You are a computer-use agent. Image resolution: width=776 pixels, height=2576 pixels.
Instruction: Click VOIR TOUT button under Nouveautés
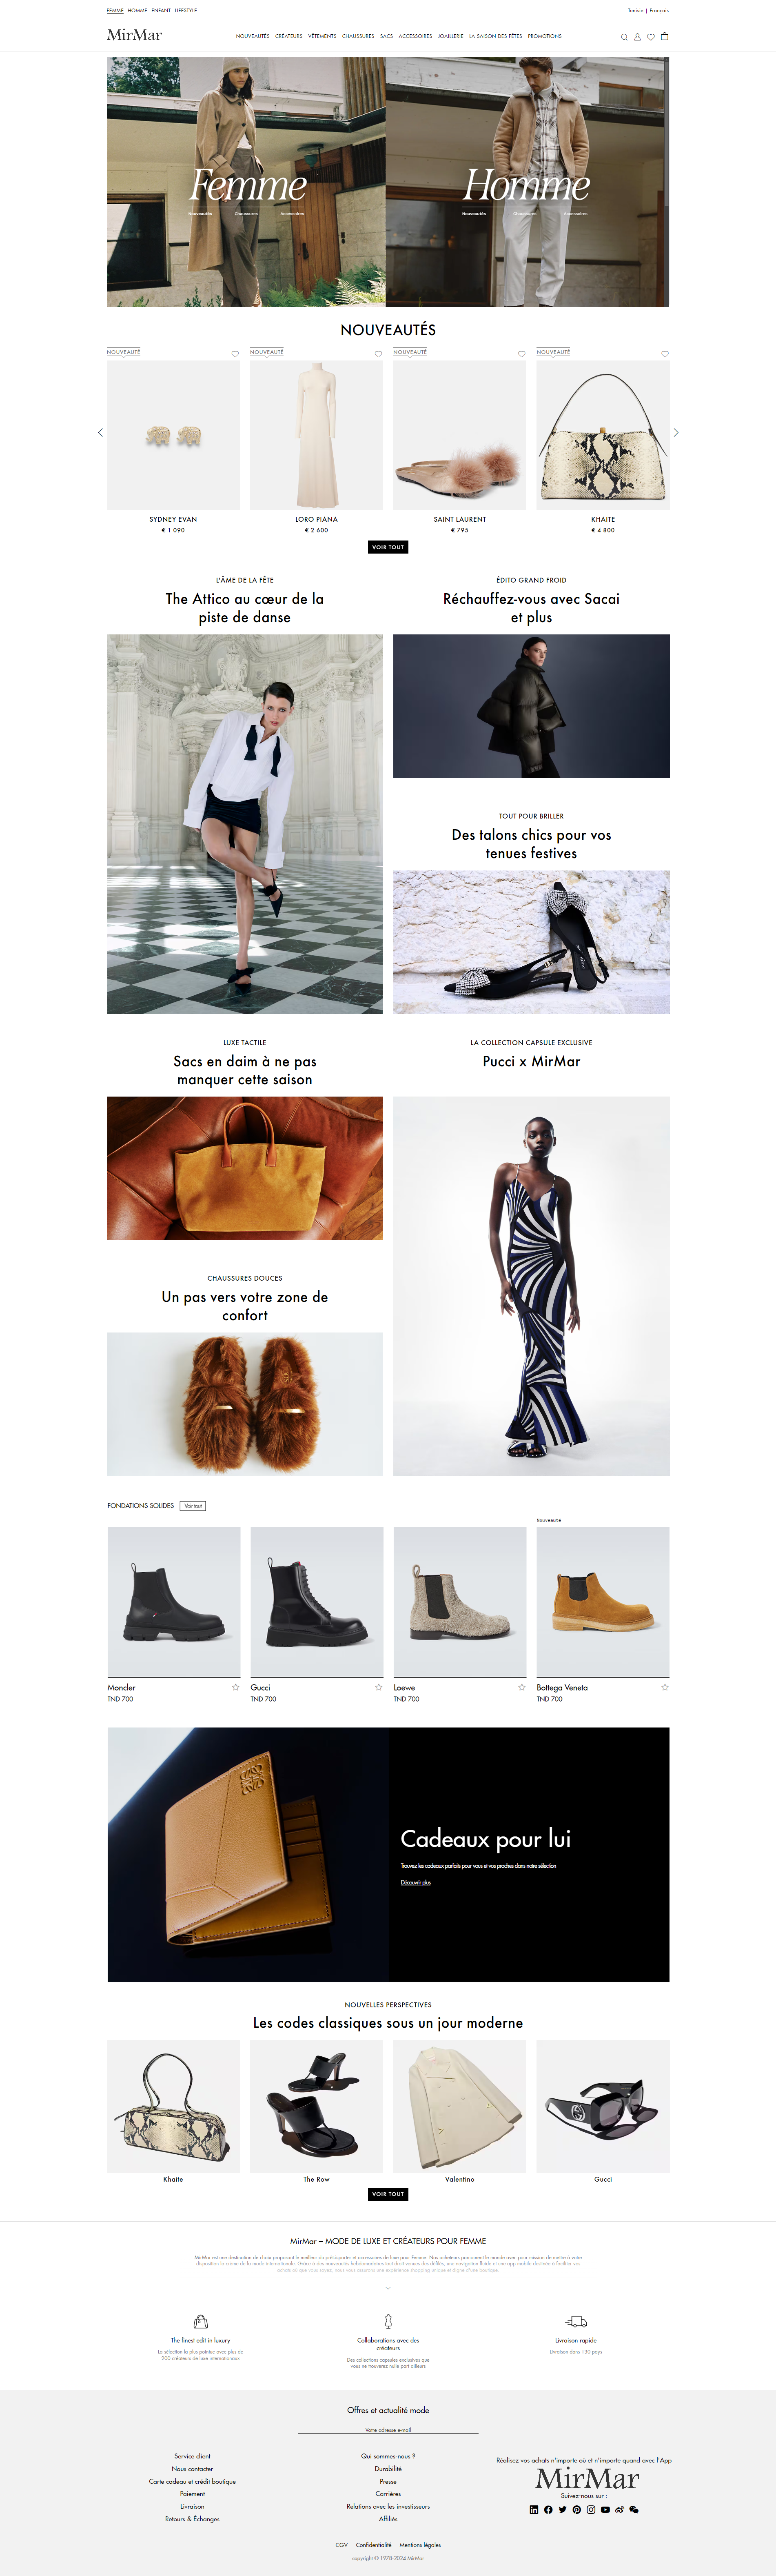tap(388, 547)
